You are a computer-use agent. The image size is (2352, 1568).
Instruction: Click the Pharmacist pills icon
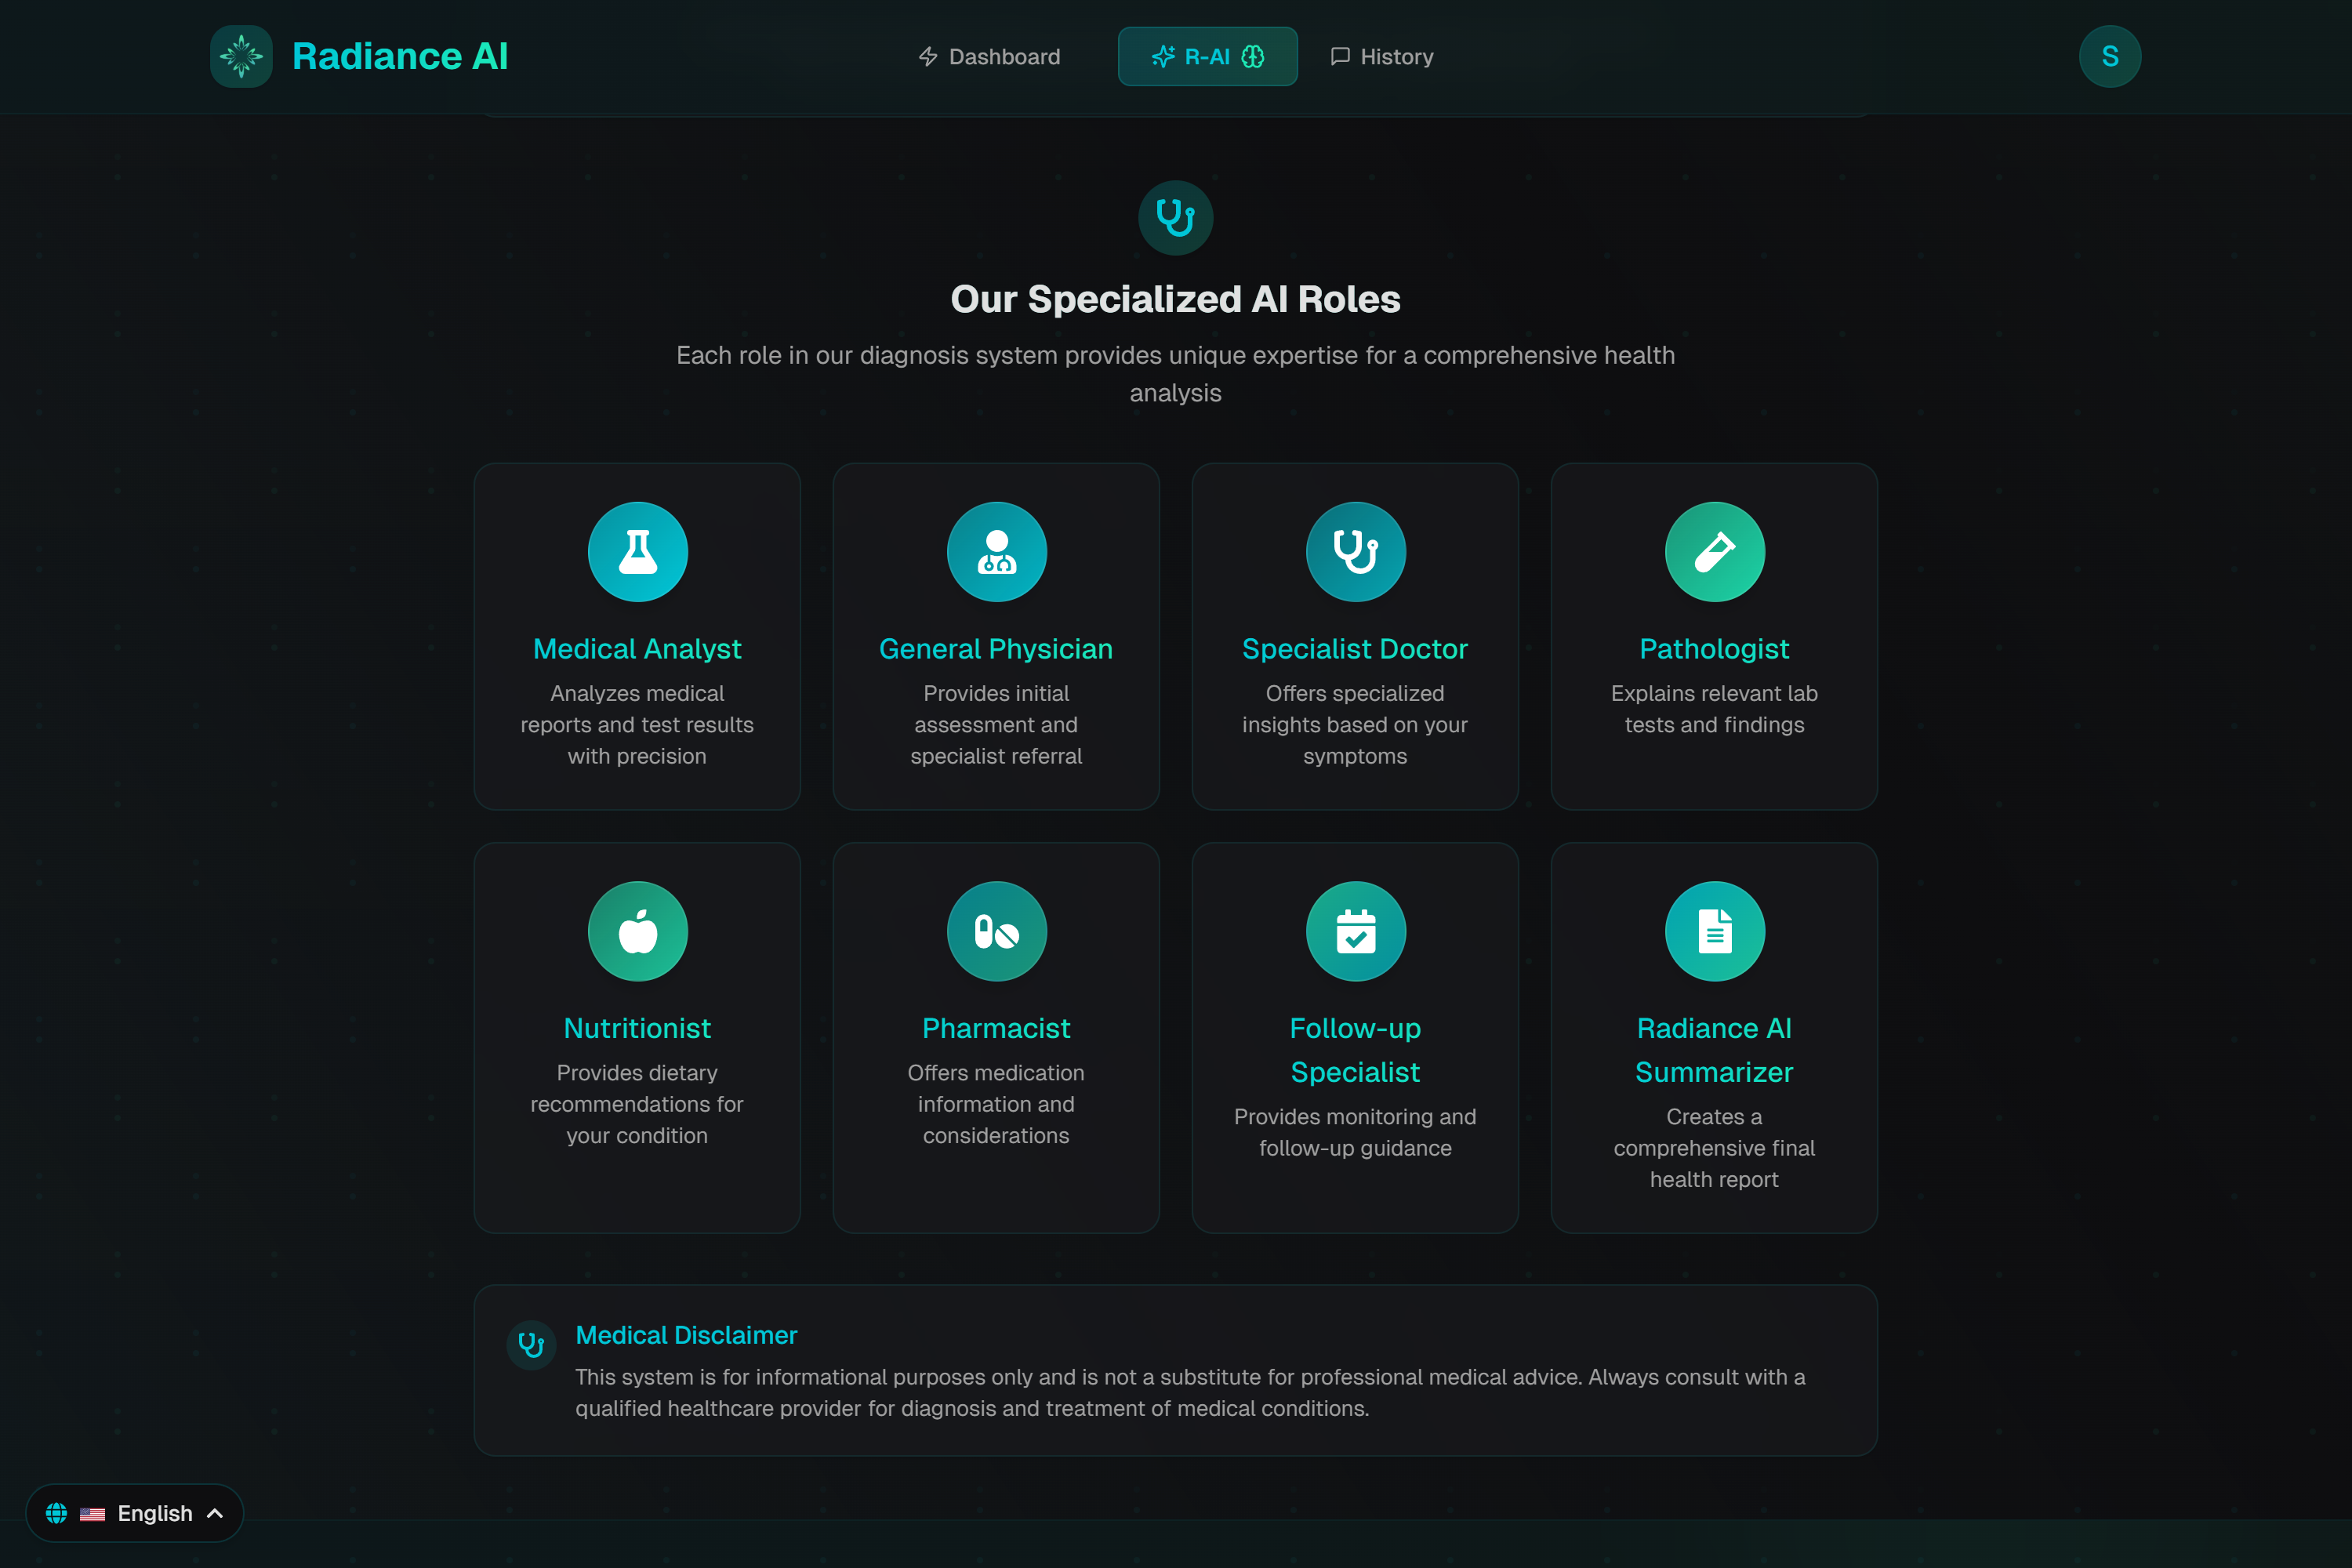click(996, 931)
